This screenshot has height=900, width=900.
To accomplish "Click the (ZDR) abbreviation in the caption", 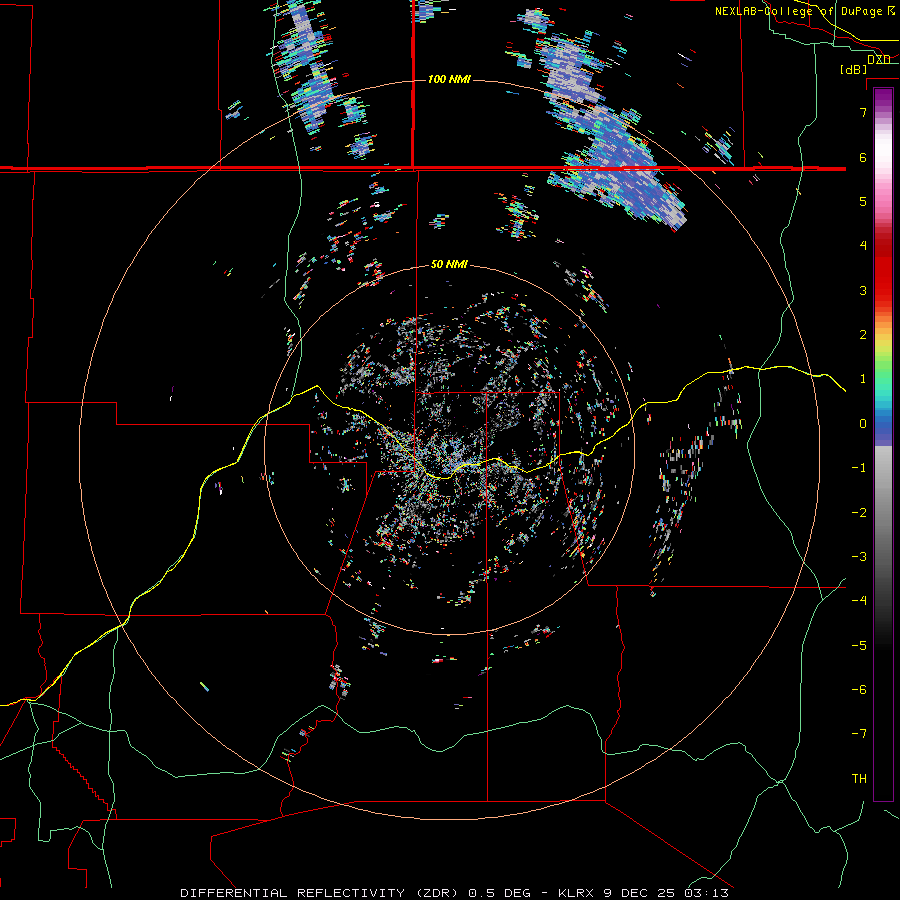I will coord(434,893).
